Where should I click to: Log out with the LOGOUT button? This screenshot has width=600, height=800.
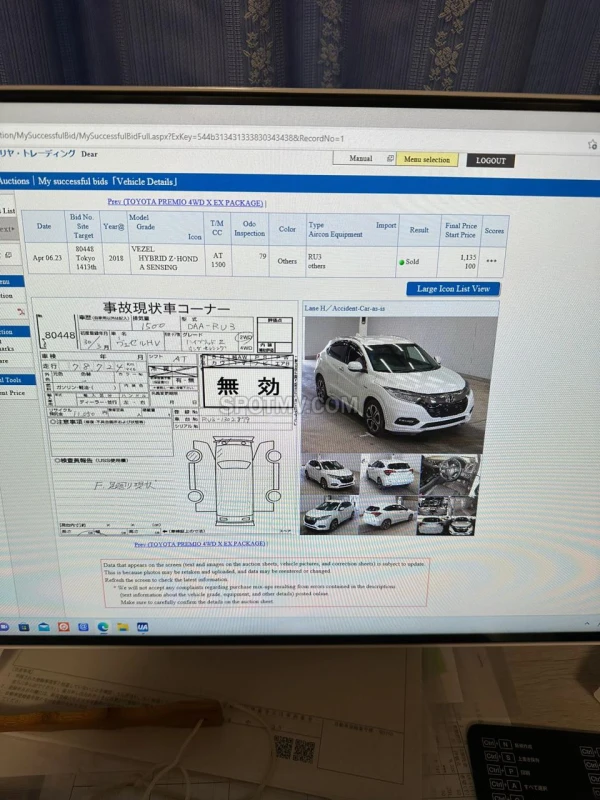point(490,161)
